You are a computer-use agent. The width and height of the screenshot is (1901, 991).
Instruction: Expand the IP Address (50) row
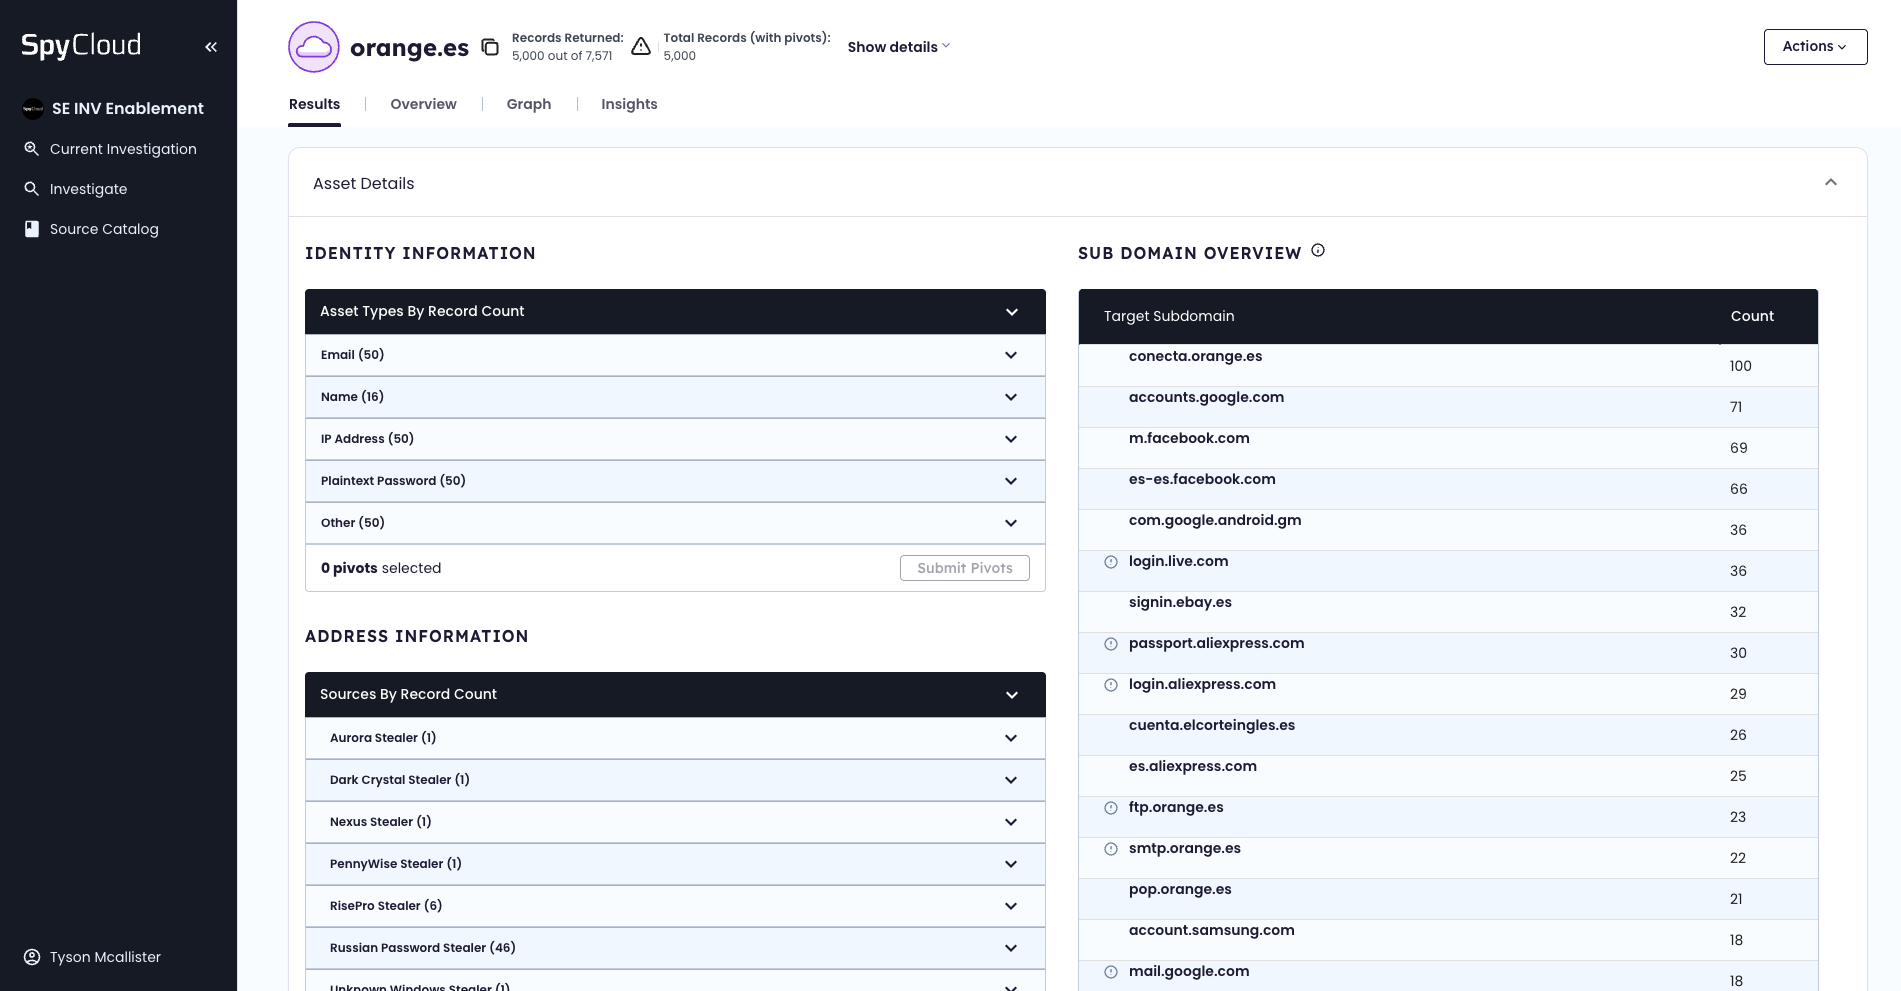[x=675, y=439]
